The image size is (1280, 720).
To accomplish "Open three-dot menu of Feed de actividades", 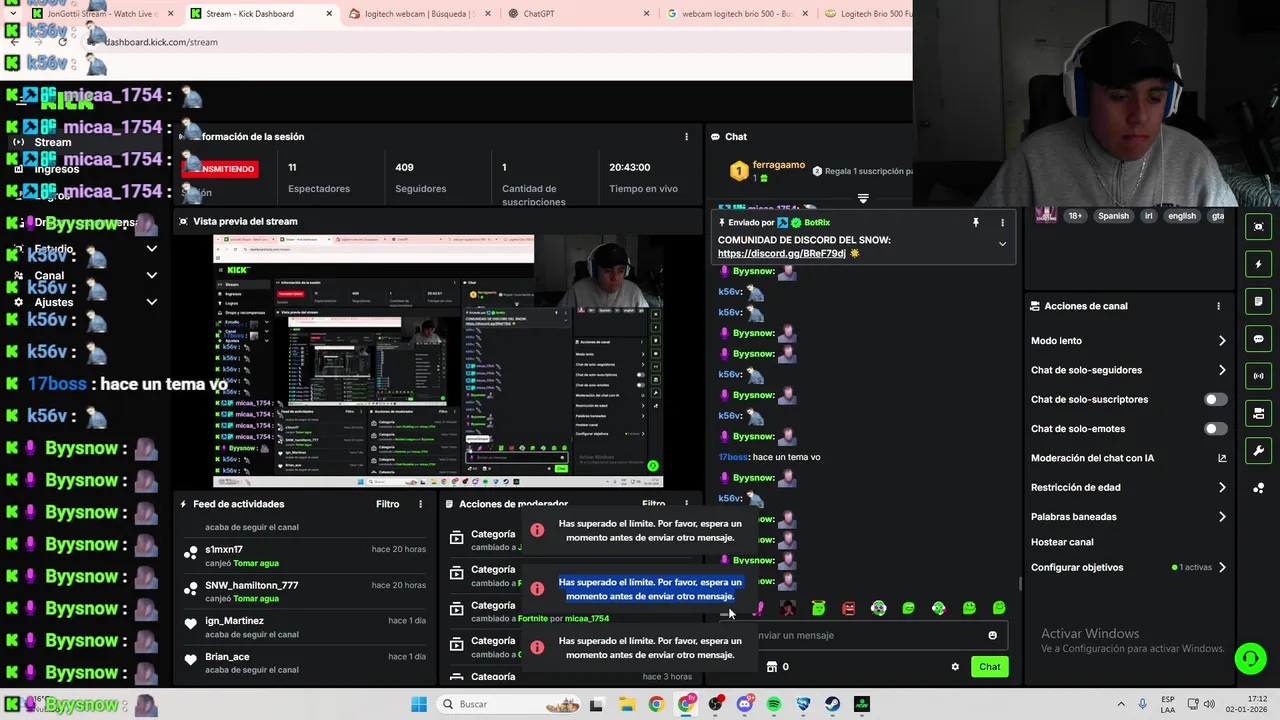I will click(420, 504).
